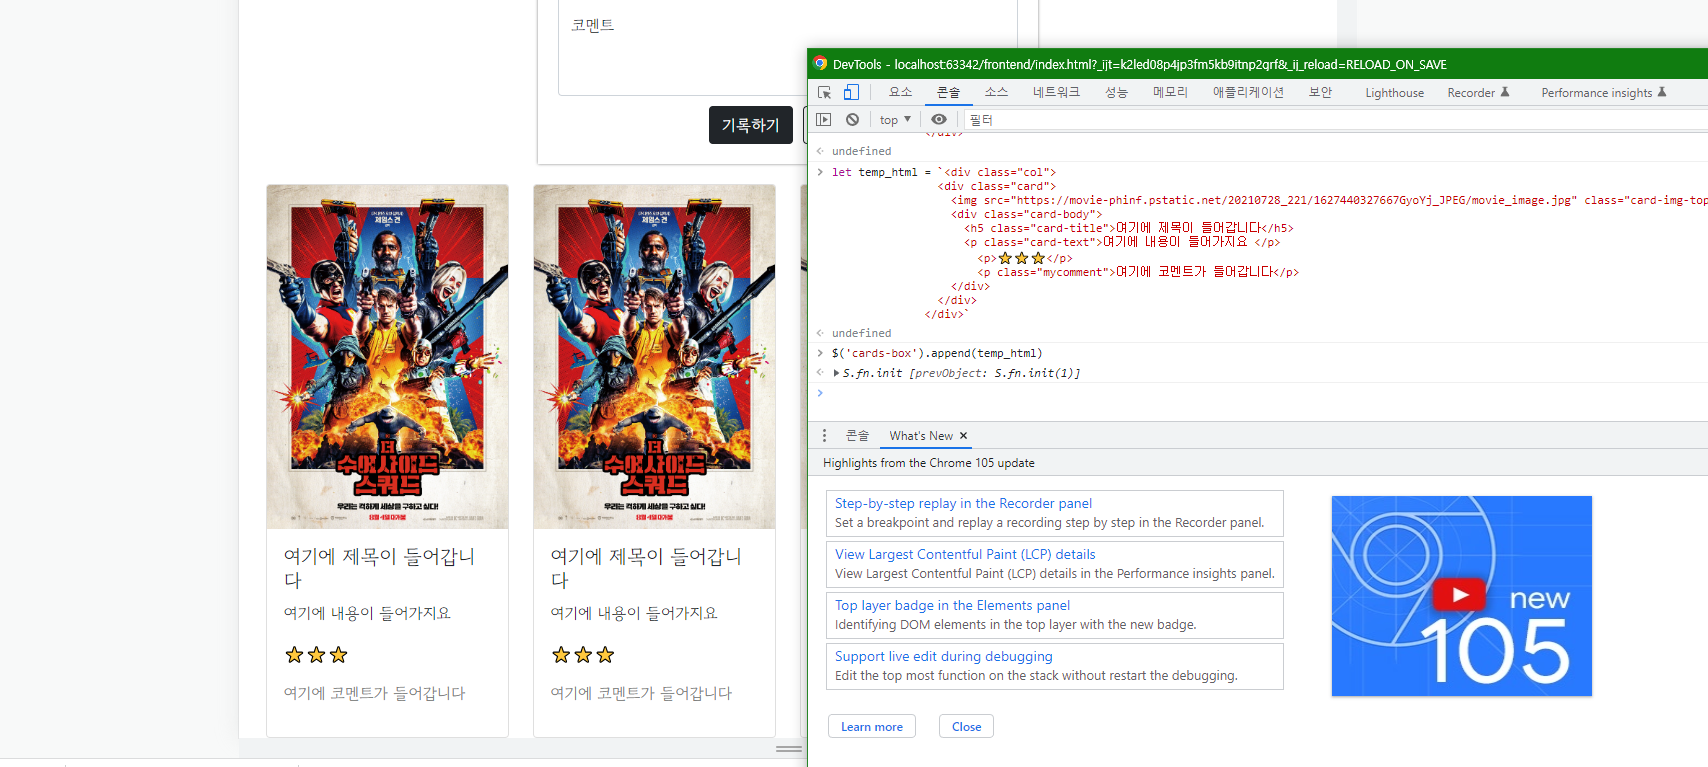
Task: Expand the S.fn.init result object
Action: [837, 373]
